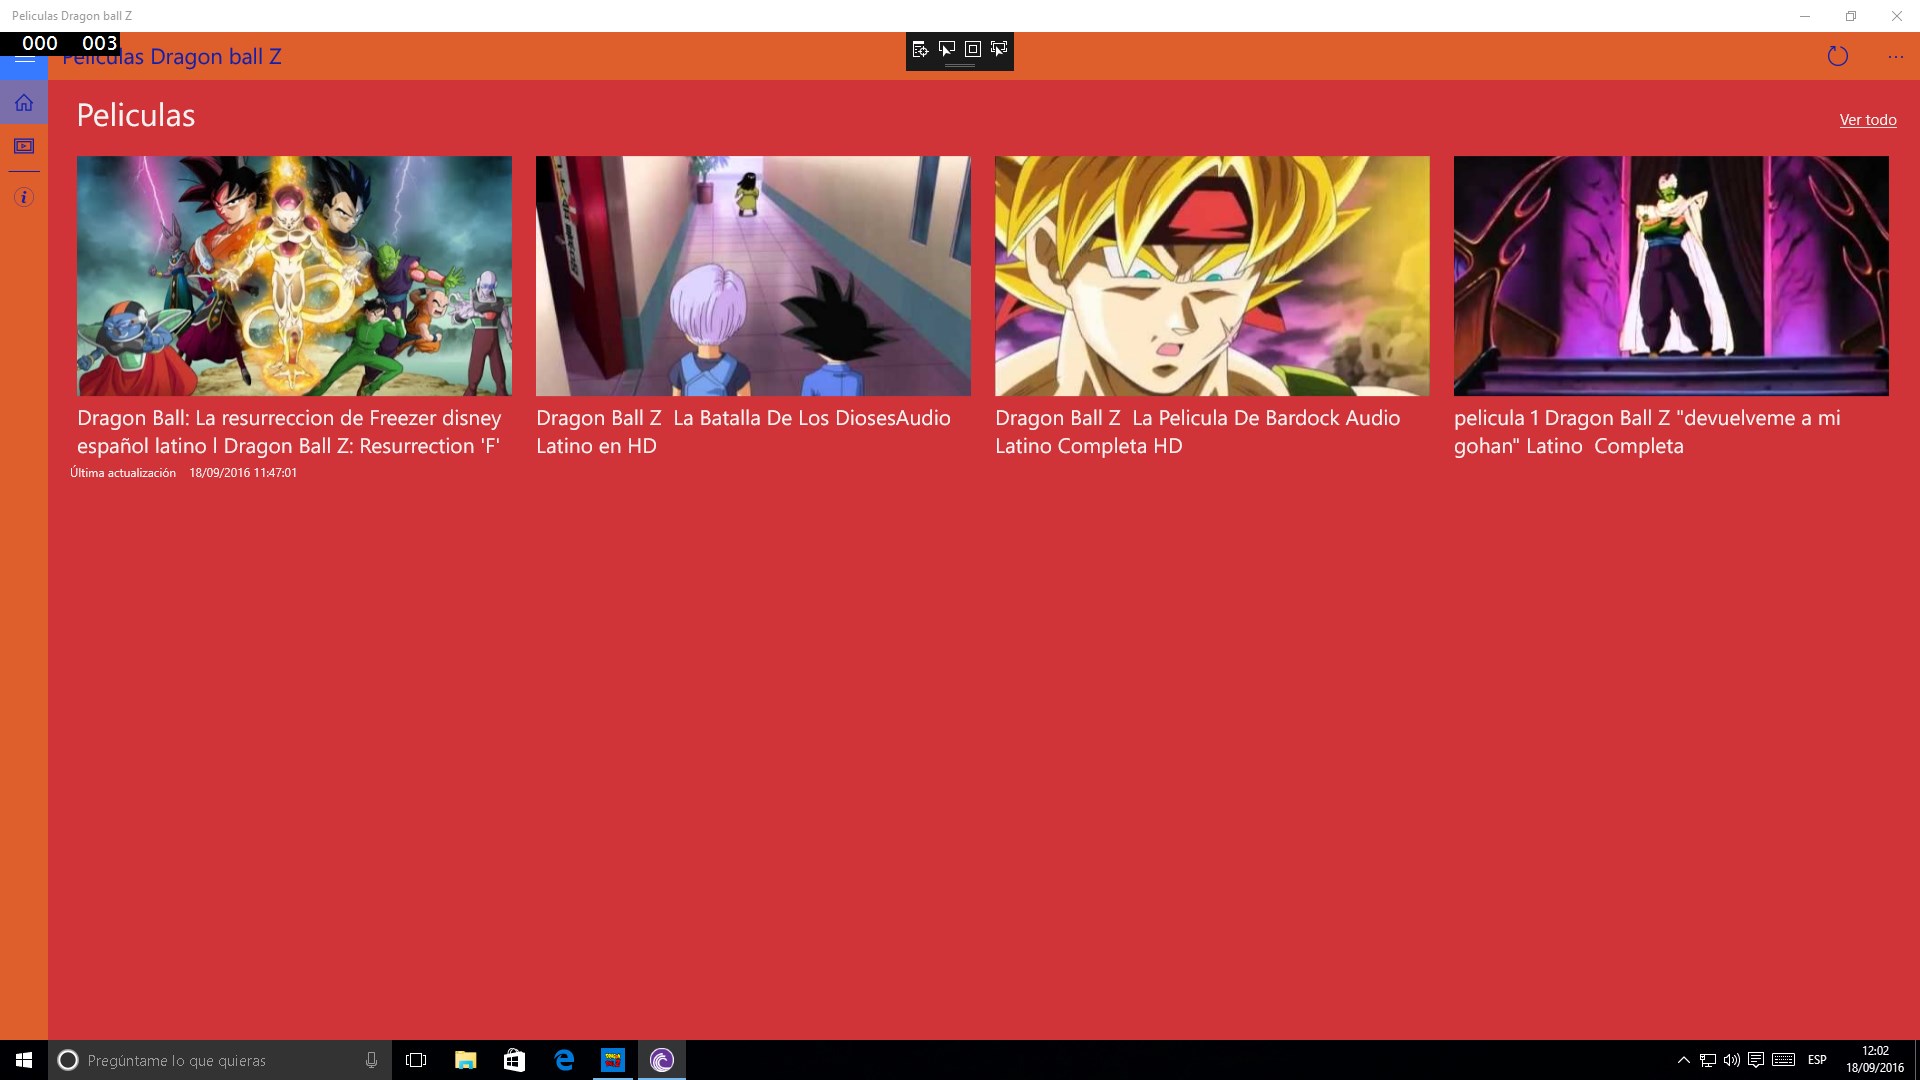Image resolution: width=1920 pixels, height=1080 pixels.
Task: Launch Microsoft Edge from the taskbar
Action: point(564,1060)
